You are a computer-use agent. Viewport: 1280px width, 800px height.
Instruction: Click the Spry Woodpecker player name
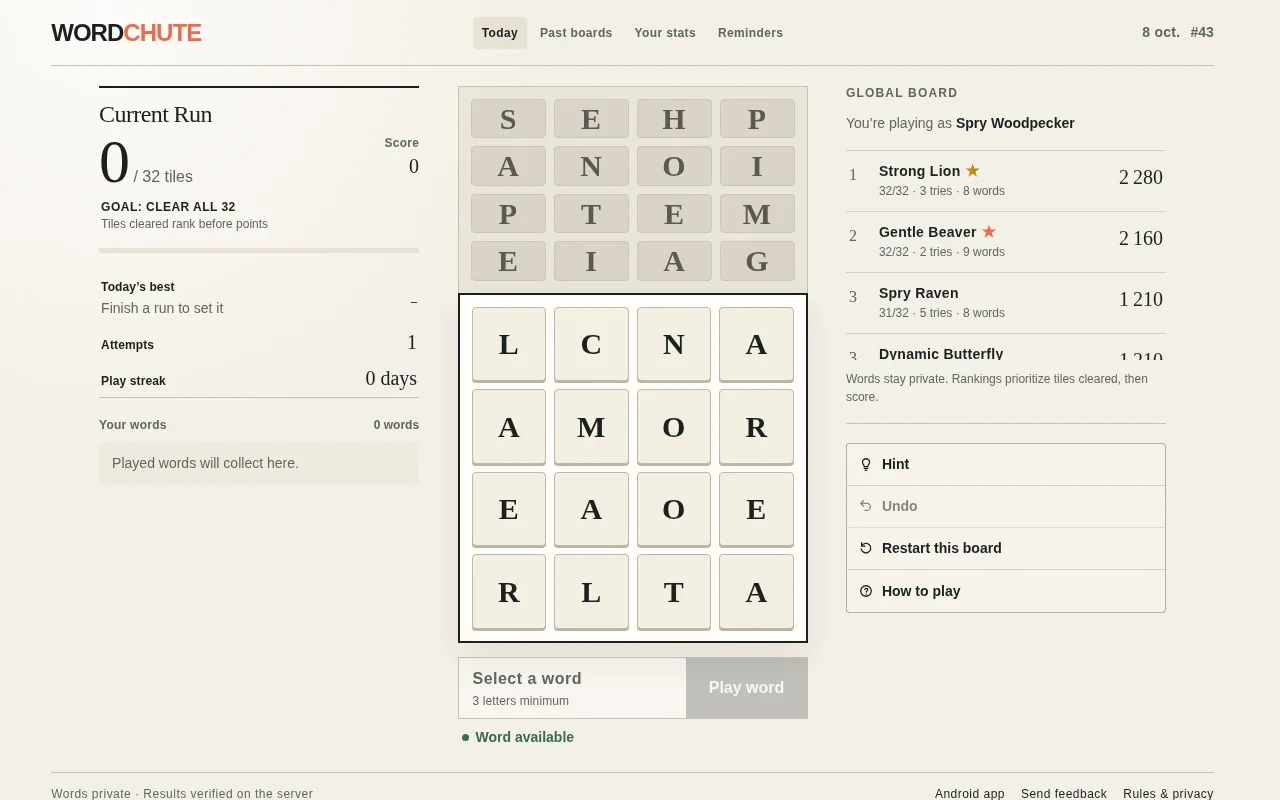point(1015,123)
